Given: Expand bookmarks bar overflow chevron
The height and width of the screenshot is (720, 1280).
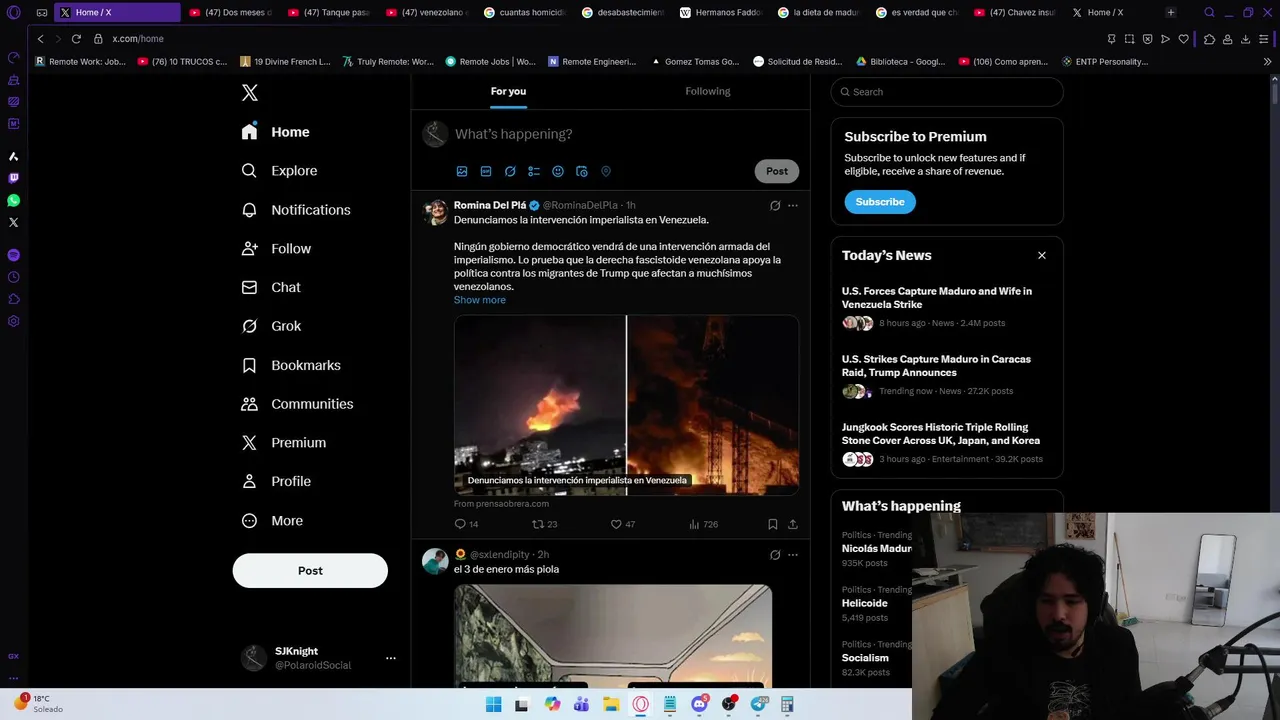Looking at the screenshot, I should point(1267,61).
